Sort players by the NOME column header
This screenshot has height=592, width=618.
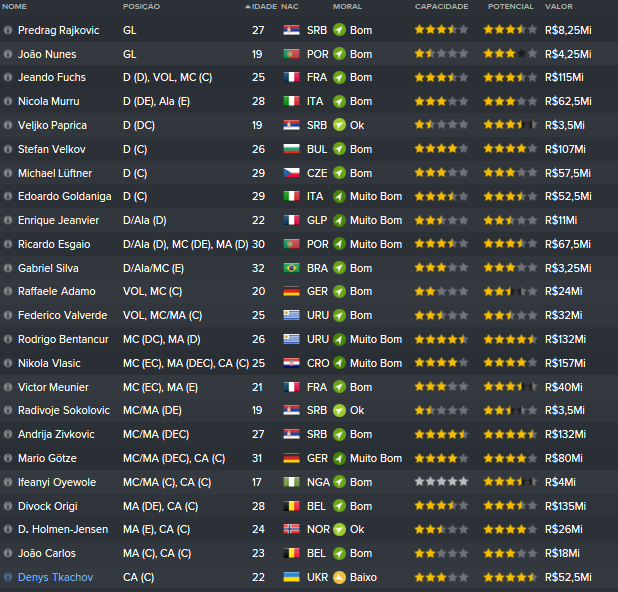click(x=15, y=6)
